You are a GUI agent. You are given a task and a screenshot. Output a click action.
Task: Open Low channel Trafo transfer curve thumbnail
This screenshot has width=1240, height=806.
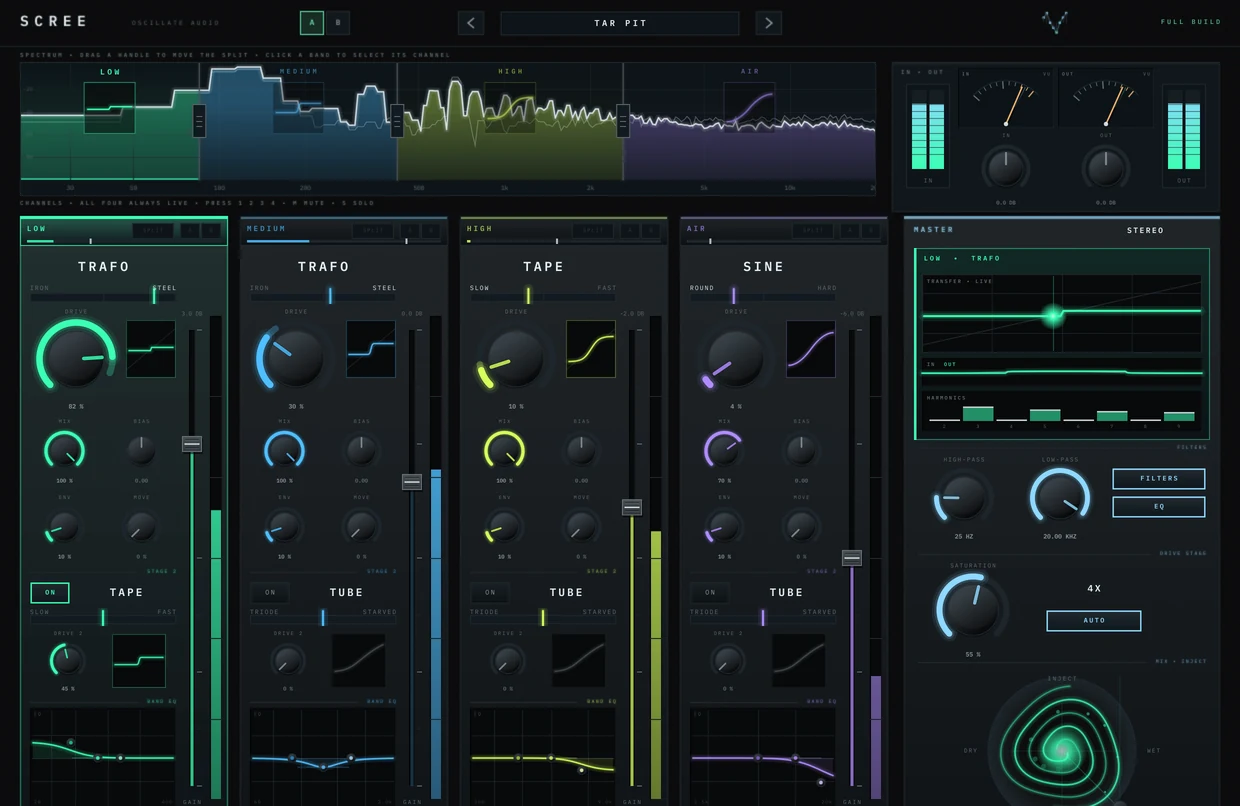tap(151, 349)
